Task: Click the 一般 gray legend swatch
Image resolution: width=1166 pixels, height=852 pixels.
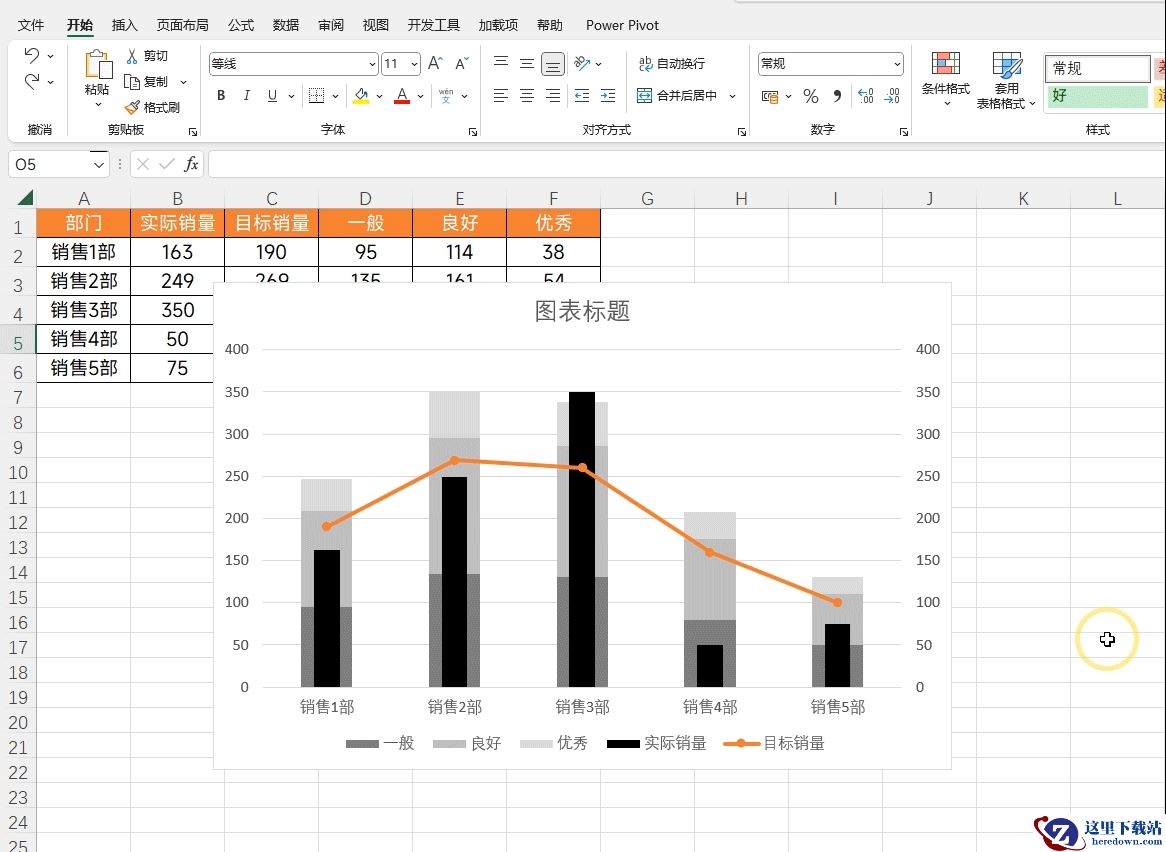Action: pyautogui.click(x=362, y=743)
